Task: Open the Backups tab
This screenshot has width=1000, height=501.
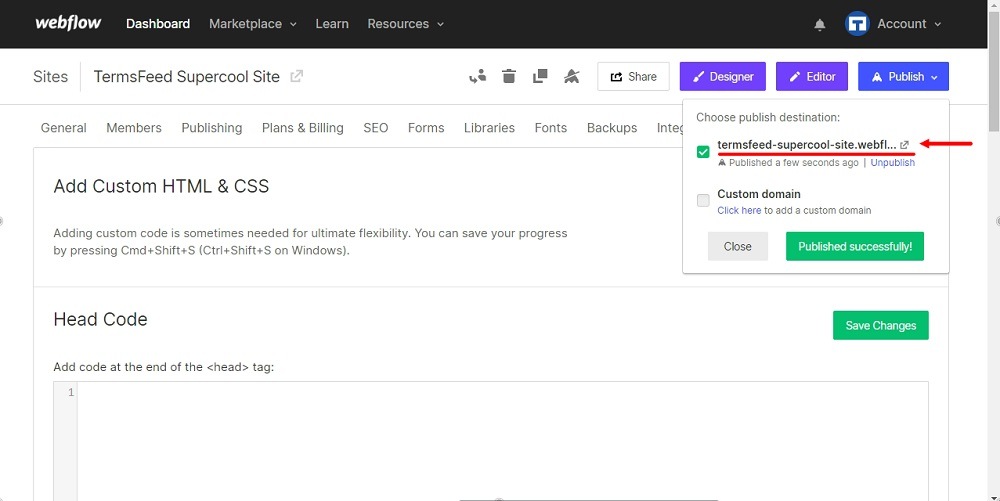Action: pyautogui.click(x=612, y=128)
